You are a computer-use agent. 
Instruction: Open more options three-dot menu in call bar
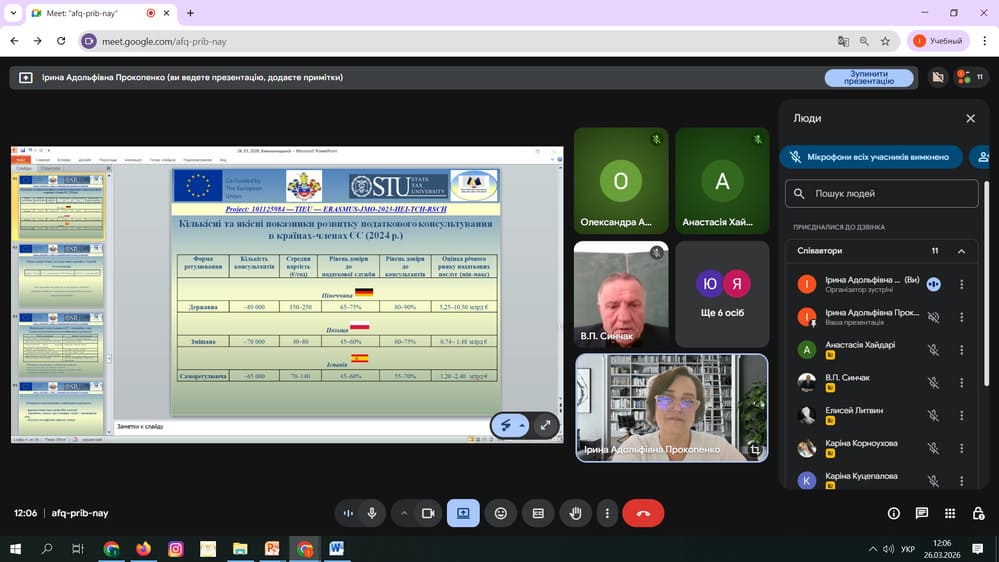pyautogui.click(x=607, y=513)
